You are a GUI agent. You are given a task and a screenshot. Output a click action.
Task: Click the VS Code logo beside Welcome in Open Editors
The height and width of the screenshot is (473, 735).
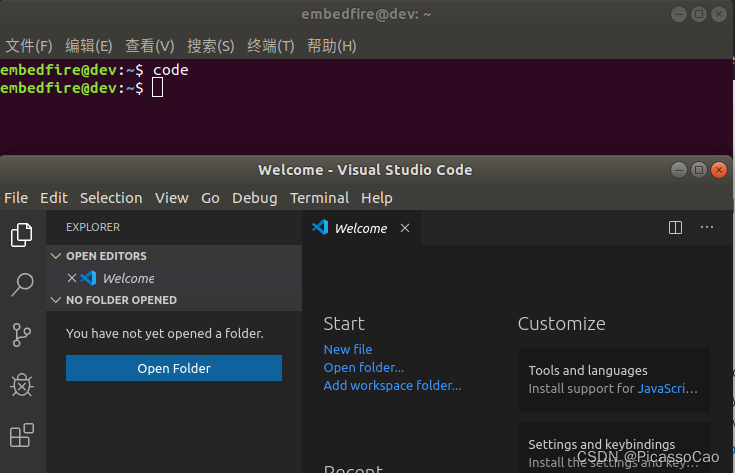(89, 278)
